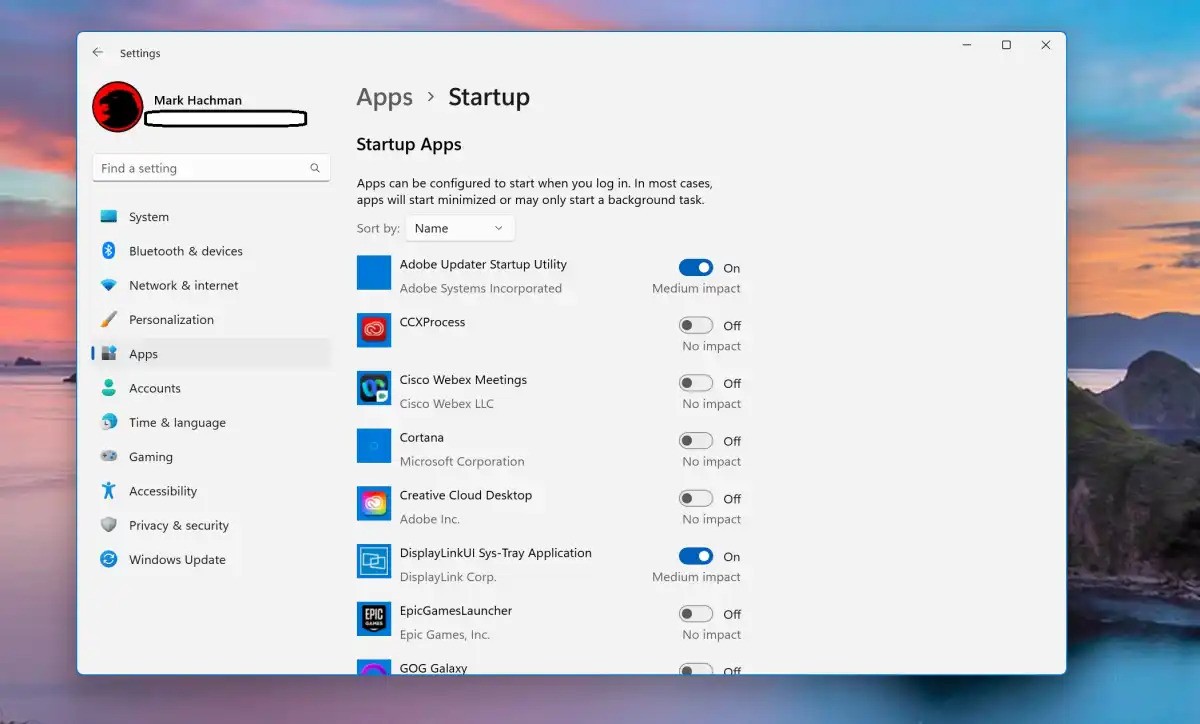Viewport: 1200px width, 724px height.
Task: Click the Apps breadcrumb link
Action: [384, 97]
